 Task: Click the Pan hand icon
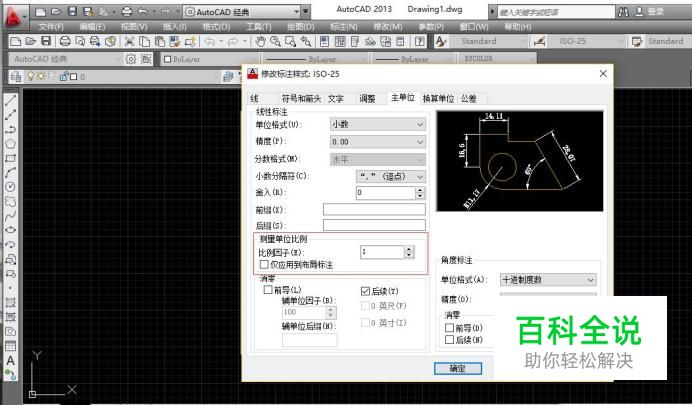[260, 41]
